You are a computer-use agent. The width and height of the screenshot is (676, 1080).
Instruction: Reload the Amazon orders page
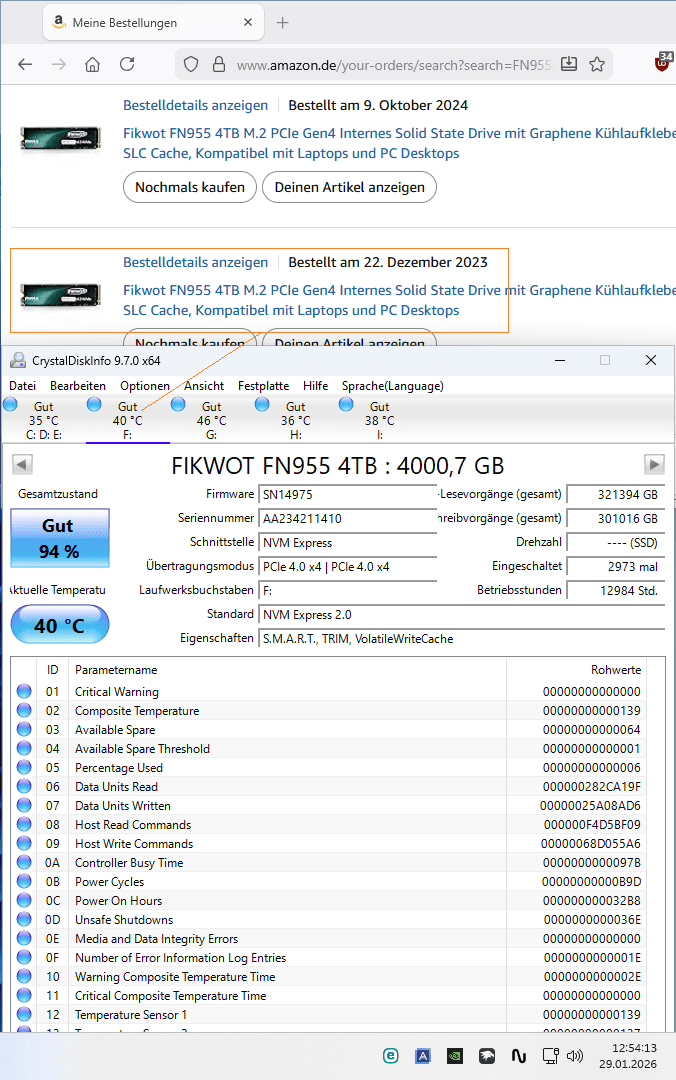pos(127,64)
